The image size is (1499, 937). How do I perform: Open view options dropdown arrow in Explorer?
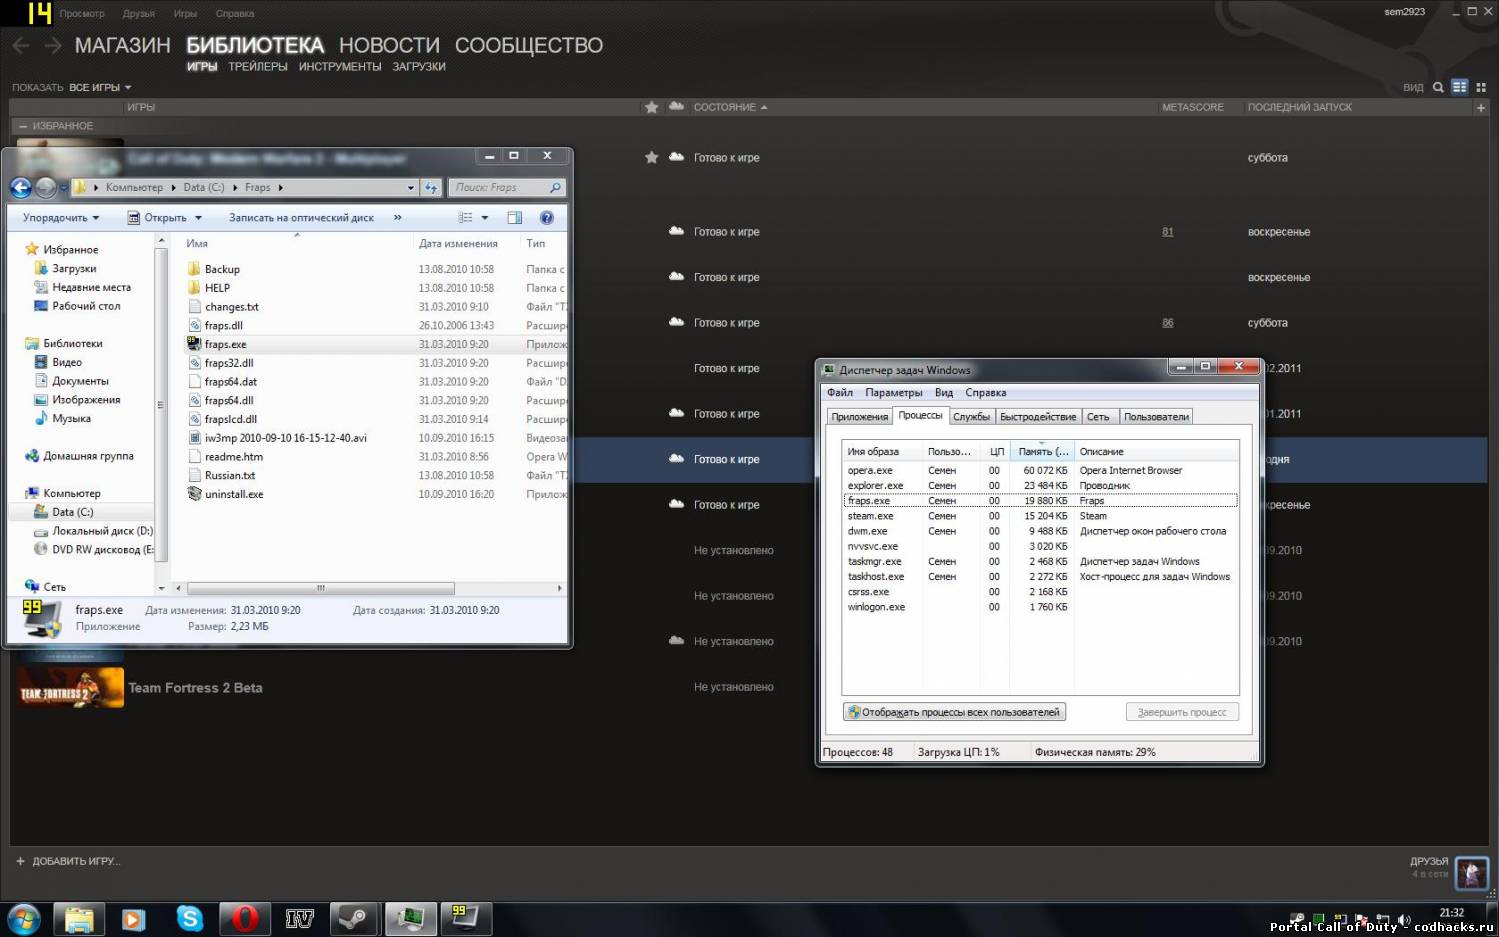tap(485, 217)
